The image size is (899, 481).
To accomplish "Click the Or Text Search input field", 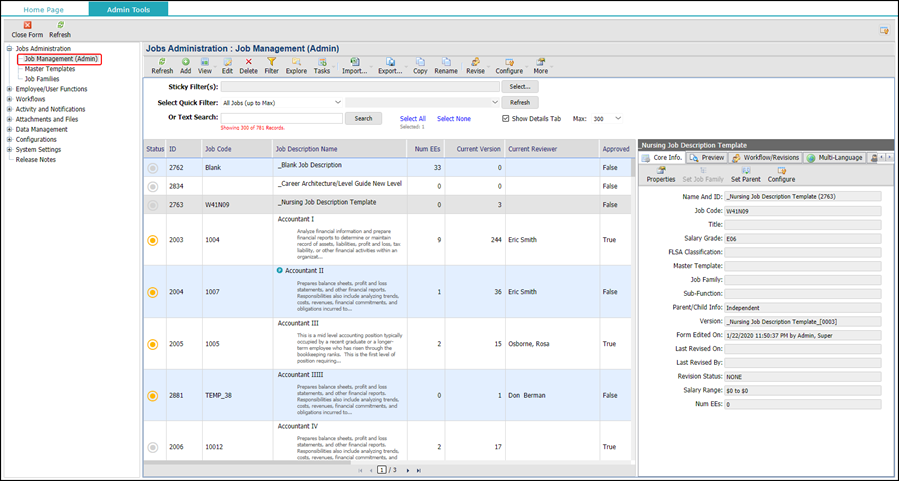I will (282, 118).
